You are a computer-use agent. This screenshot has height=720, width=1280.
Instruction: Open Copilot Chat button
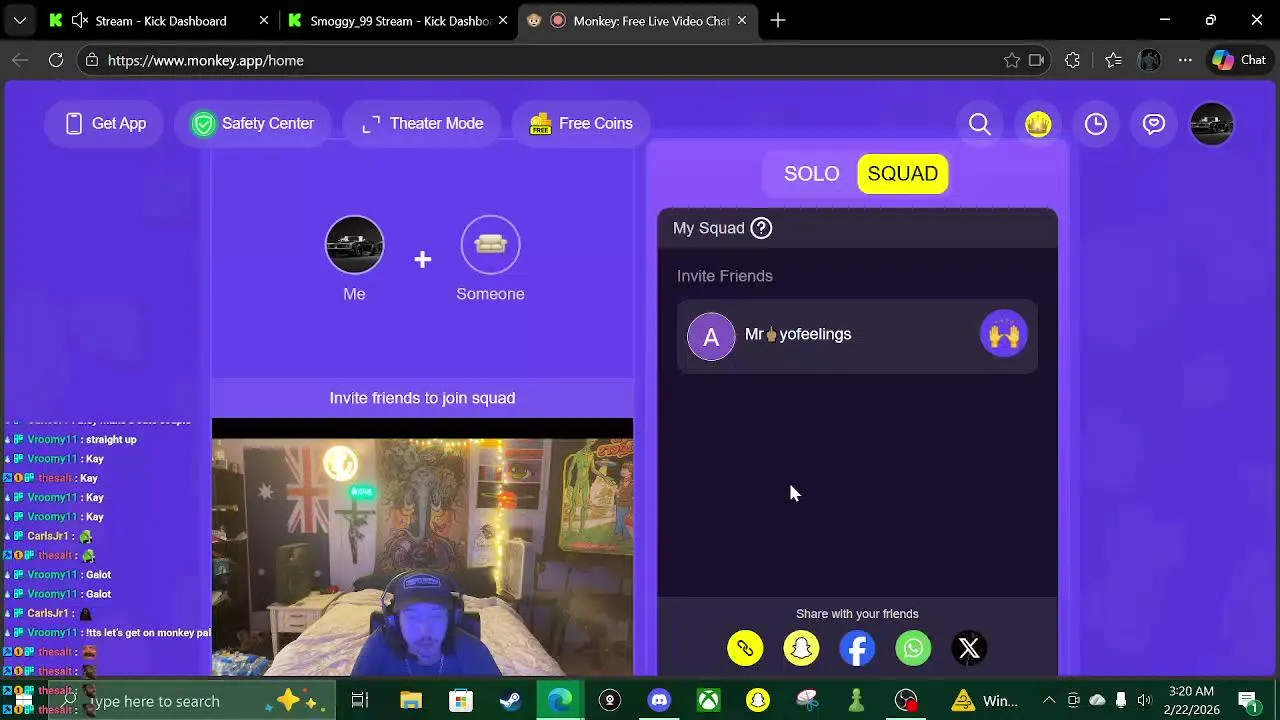coord(1239,61)
